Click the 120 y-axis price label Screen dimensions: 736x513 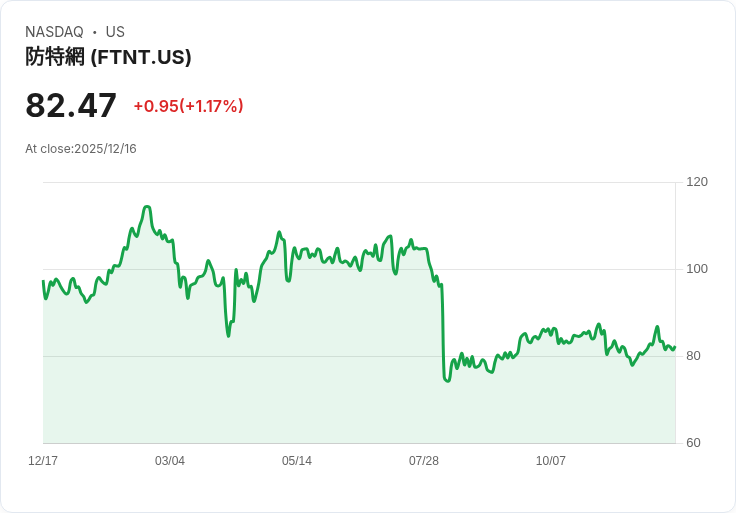tap(697, 182)
